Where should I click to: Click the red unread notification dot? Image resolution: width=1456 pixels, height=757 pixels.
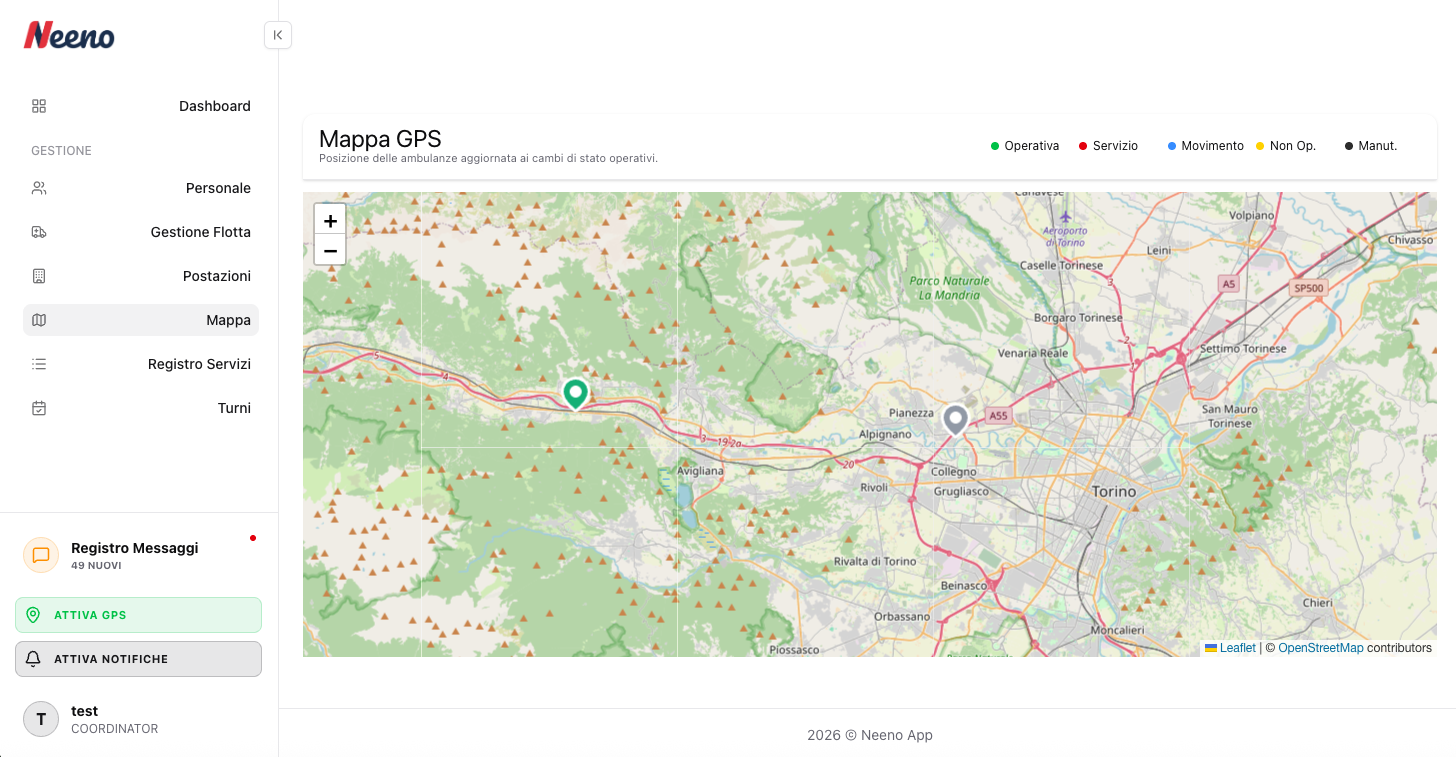(x=253, y=538)
